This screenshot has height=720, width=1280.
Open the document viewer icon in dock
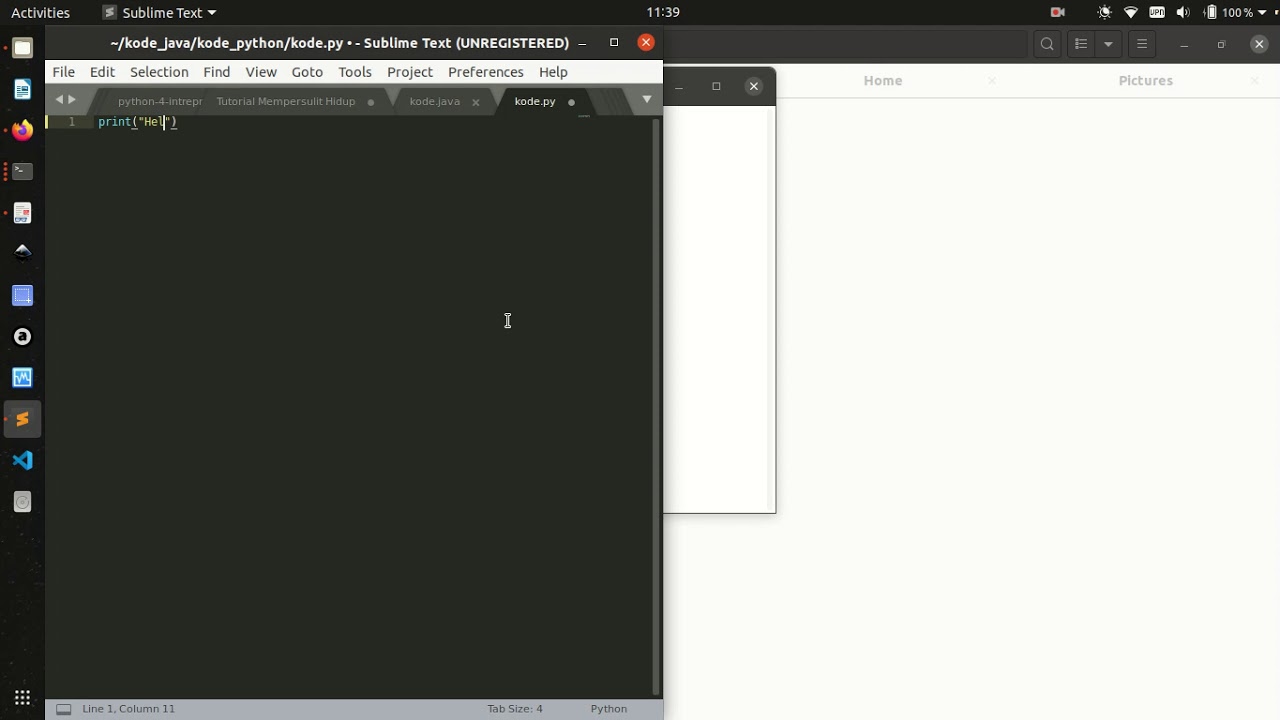[x=22, y=213]
